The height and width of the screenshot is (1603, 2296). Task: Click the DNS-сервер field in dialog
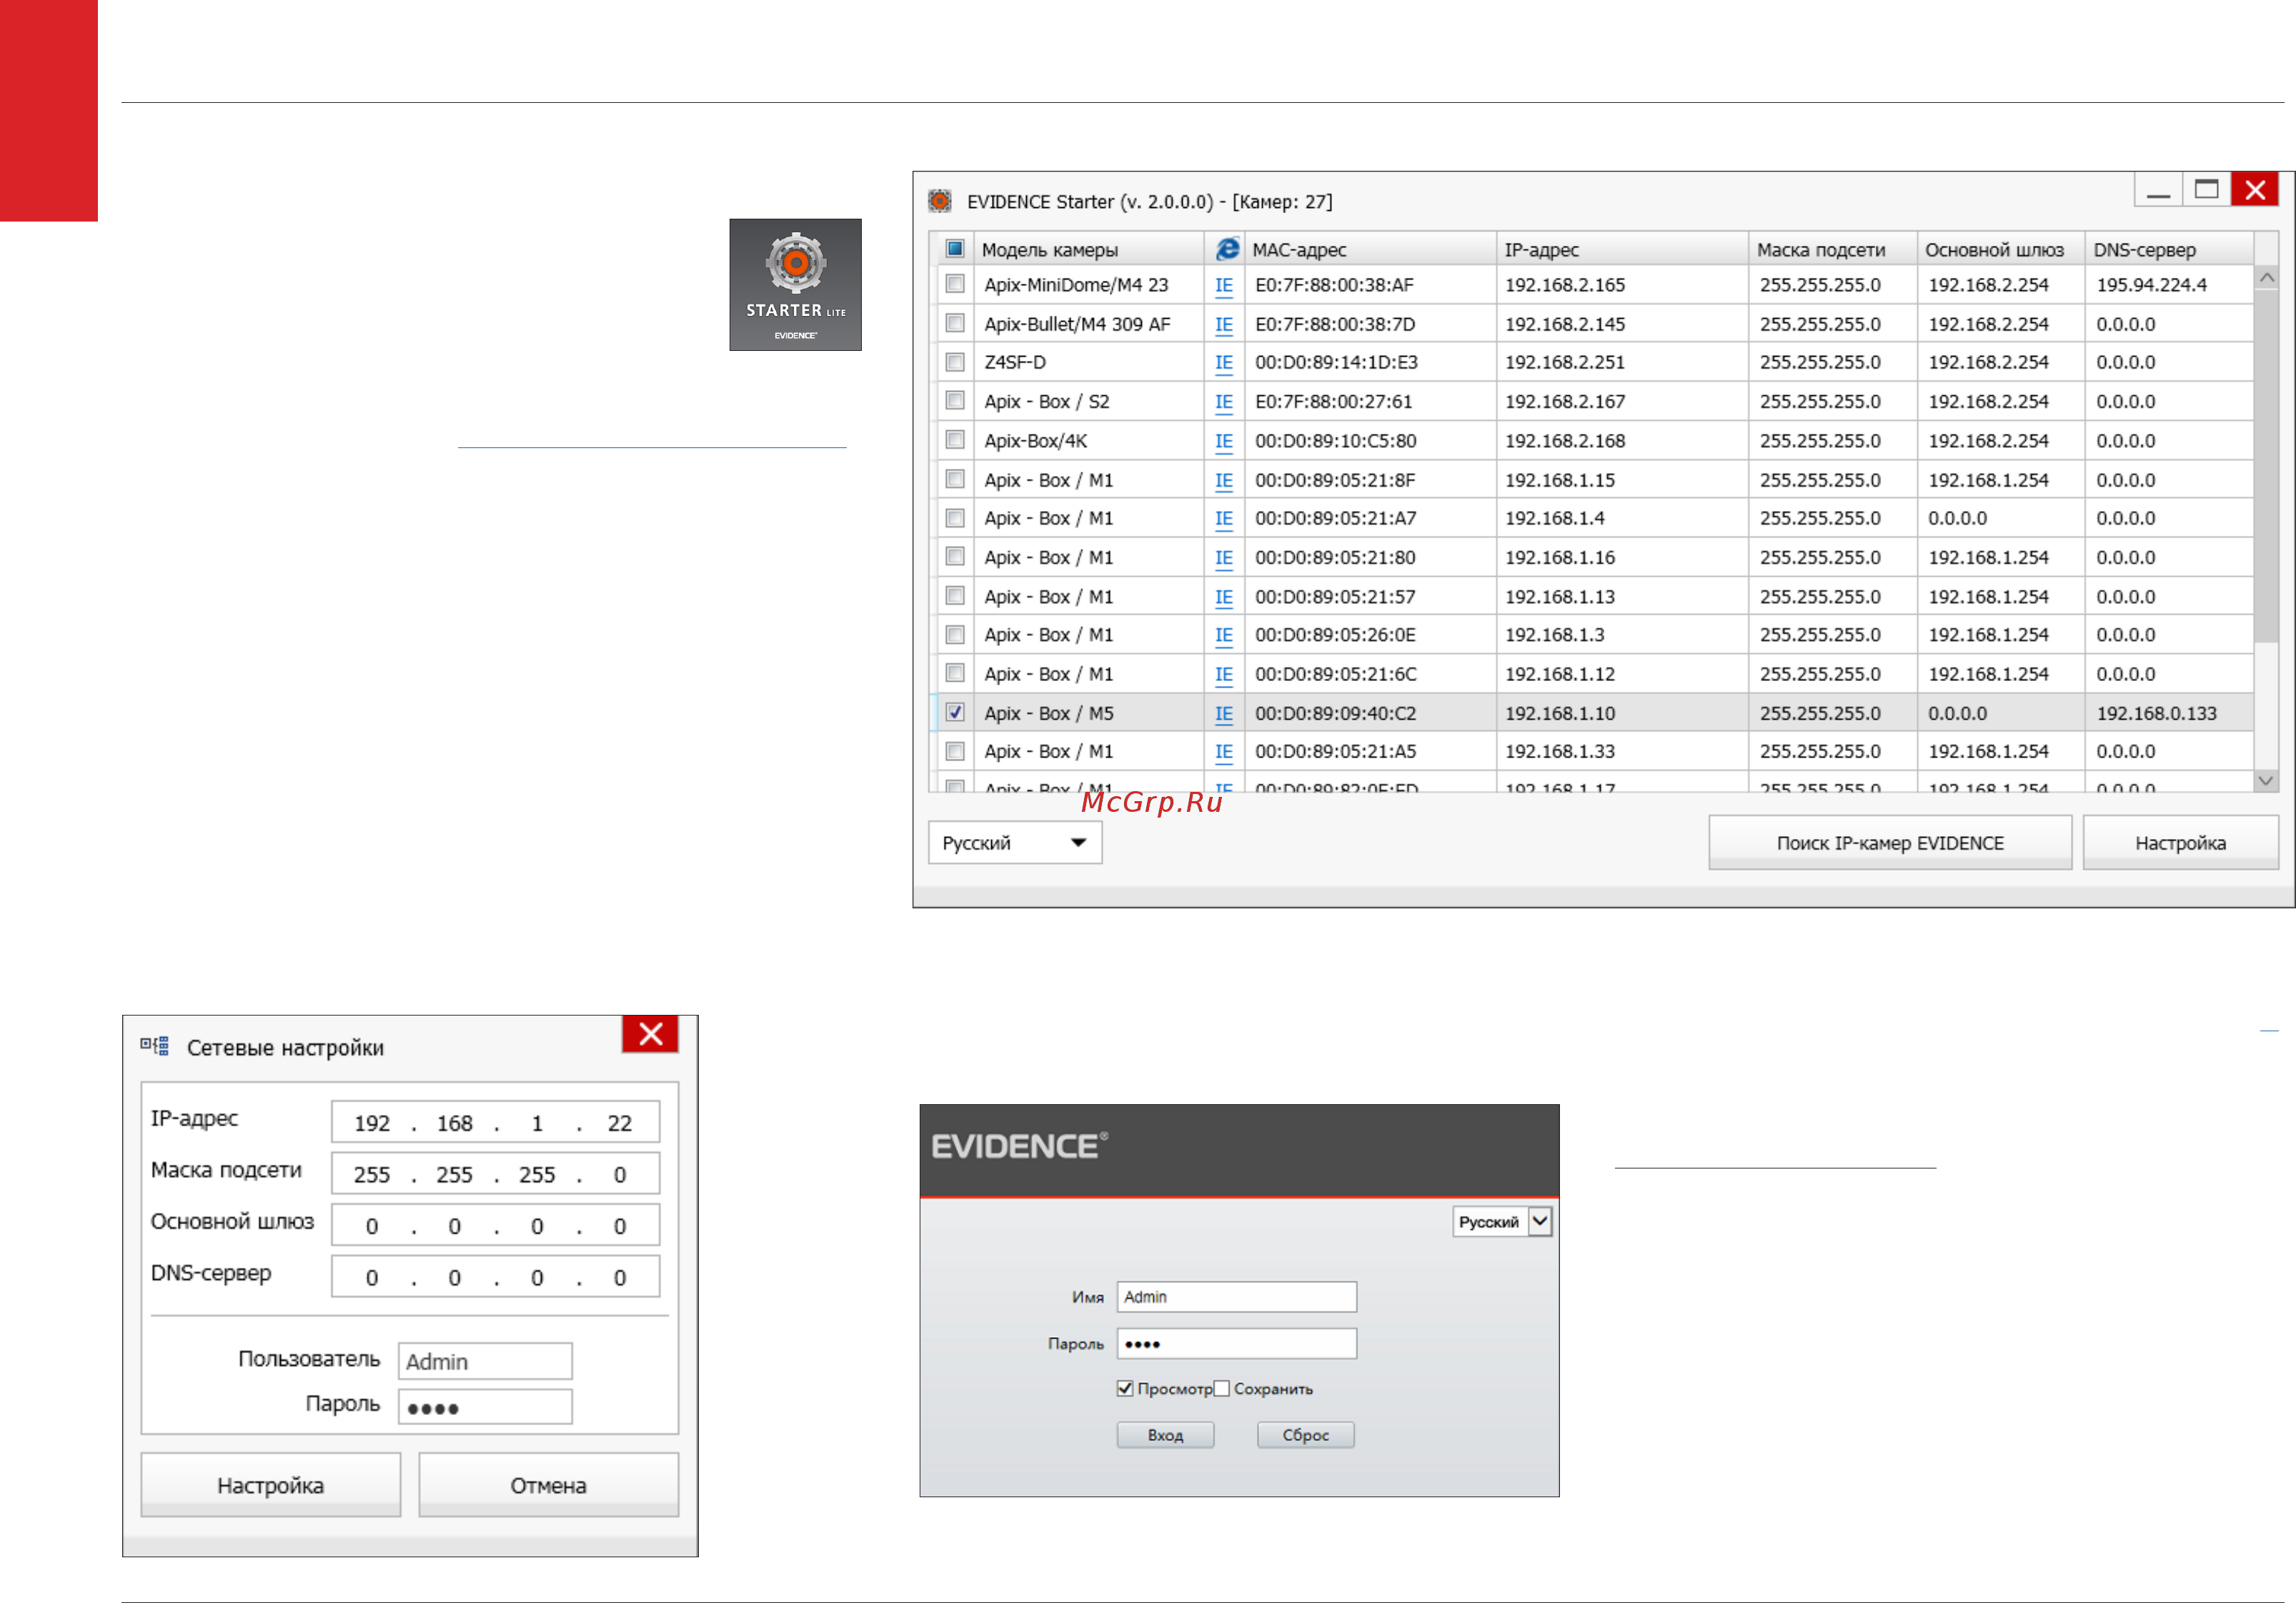tap(496, 1277)
